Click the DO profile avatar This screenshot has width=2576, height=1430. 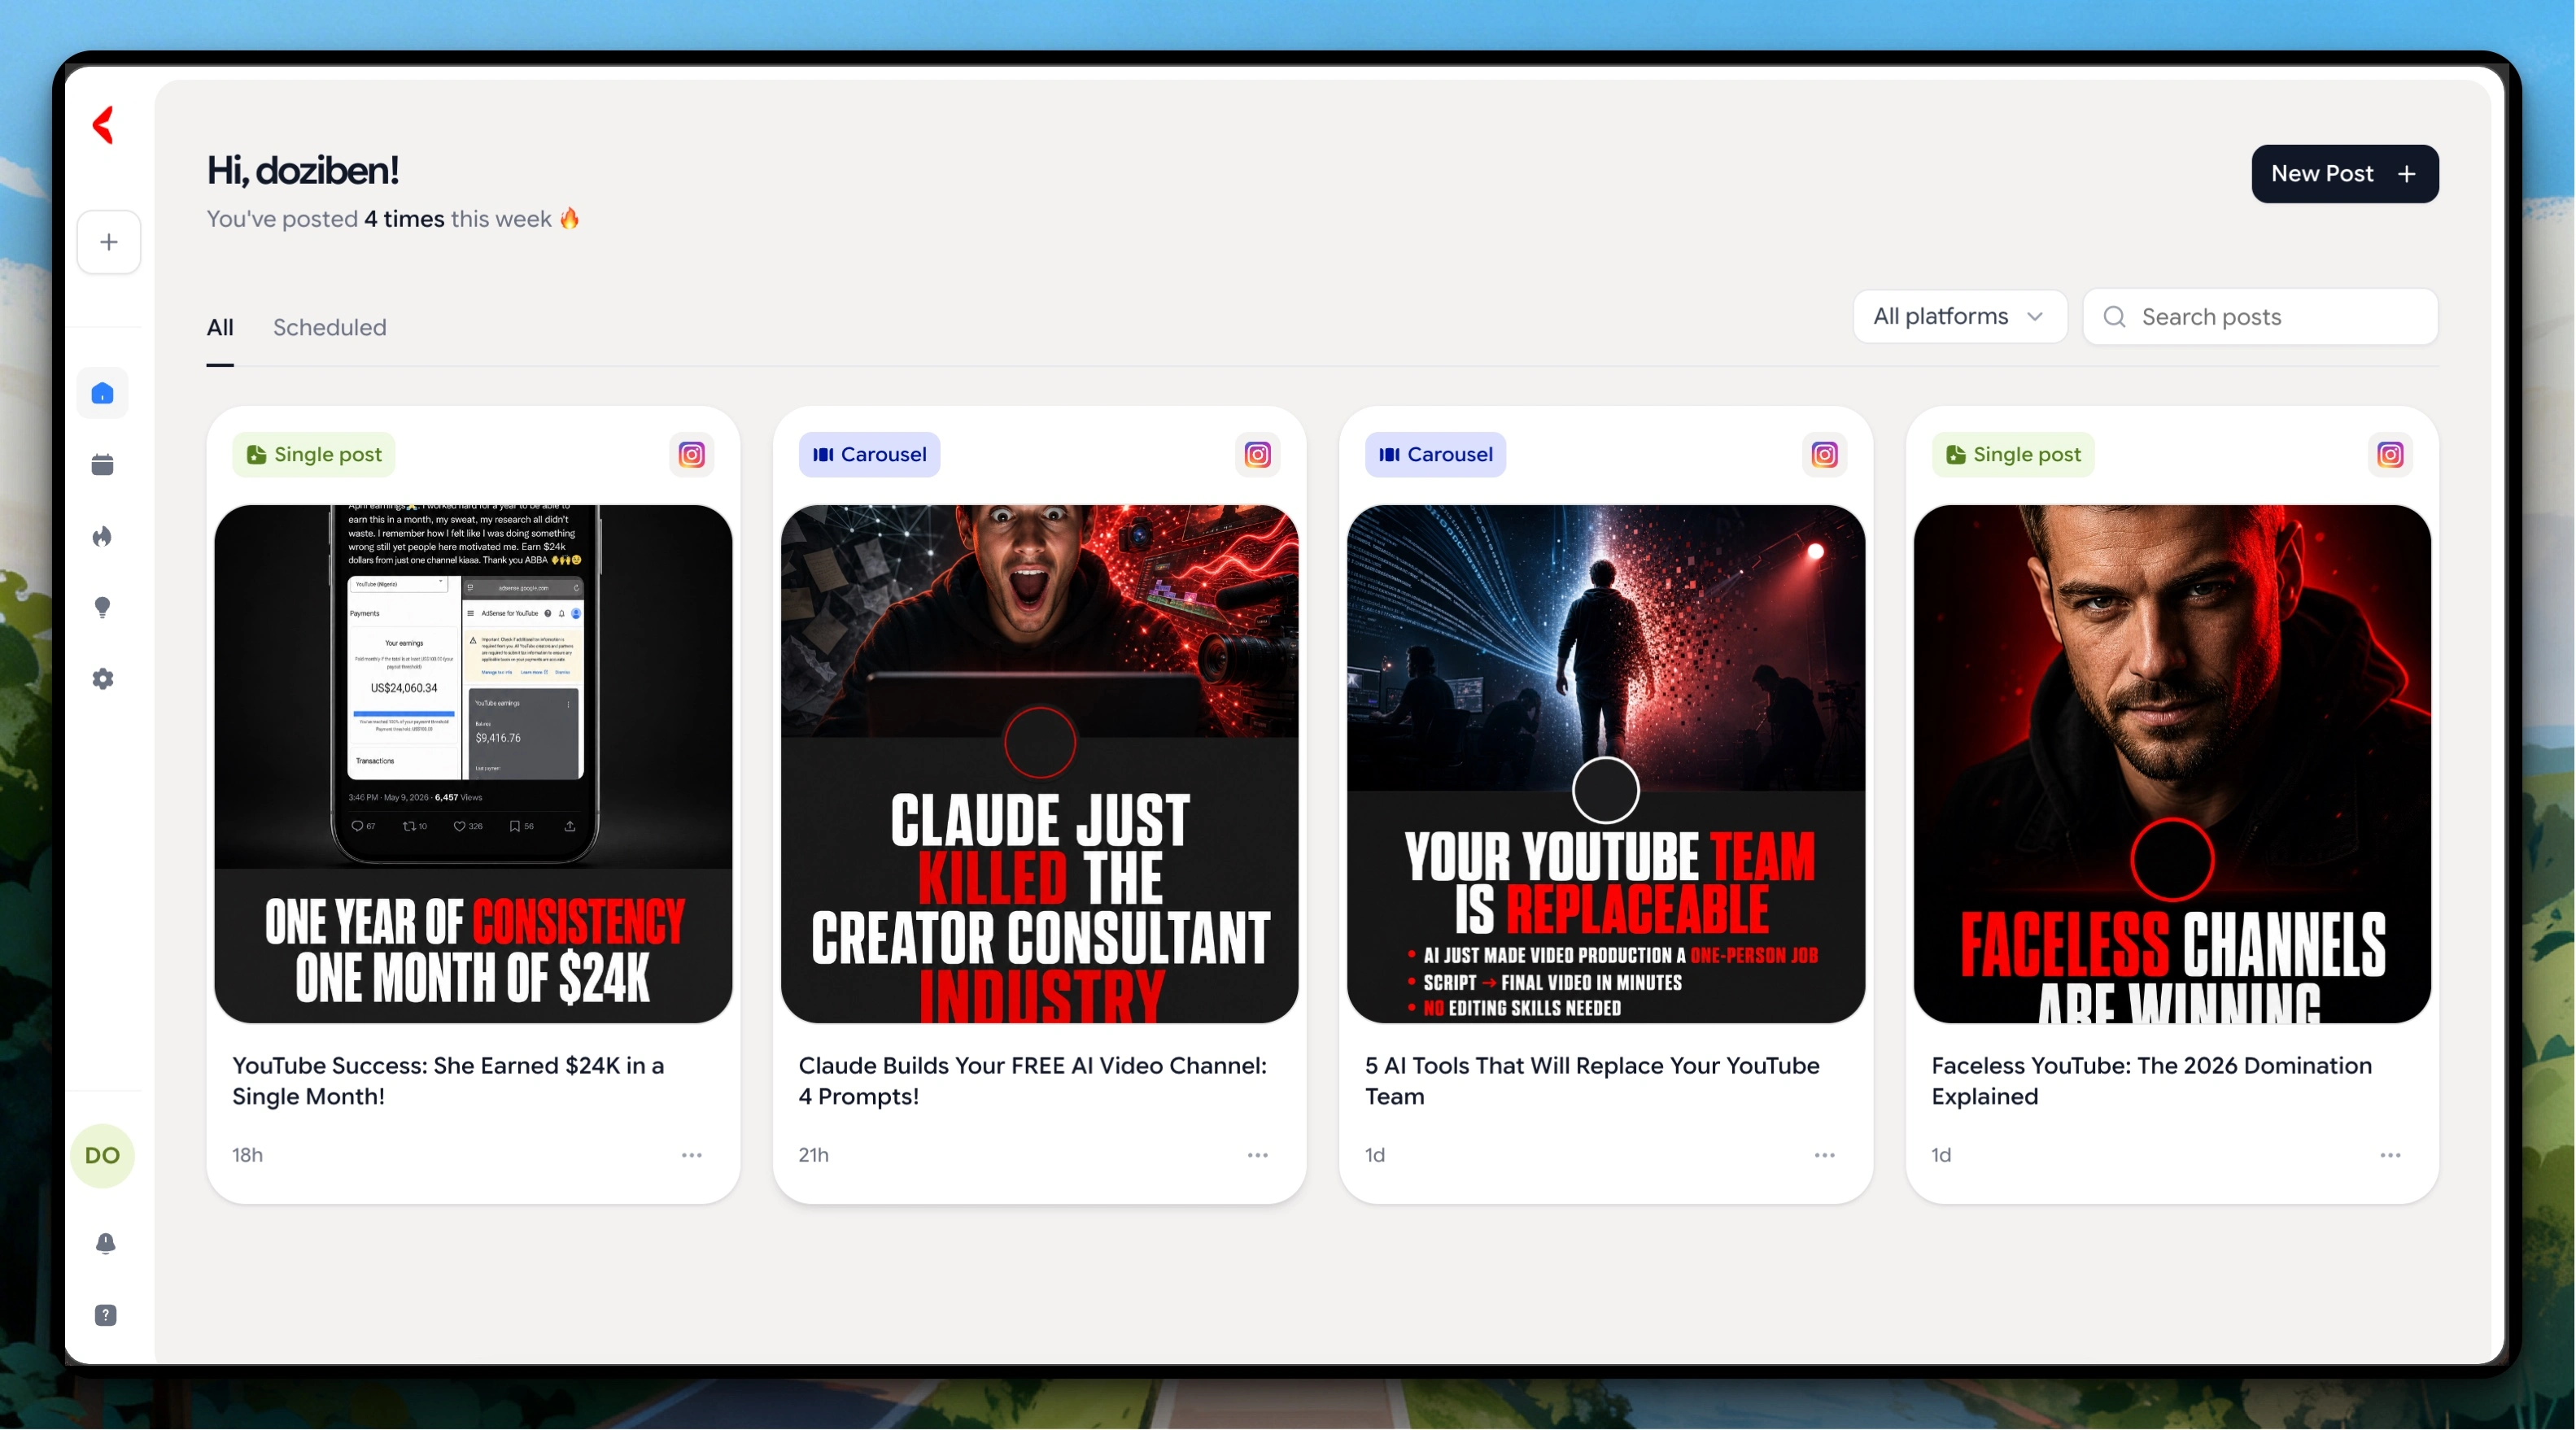(102, 1155)
